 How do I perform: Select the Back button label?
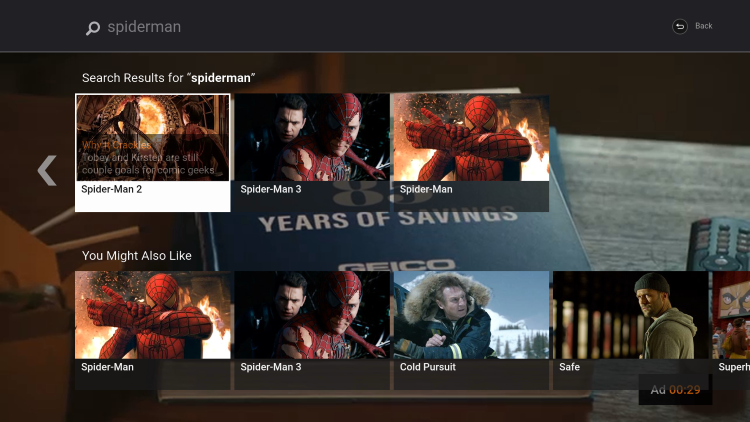click(704, 26)
